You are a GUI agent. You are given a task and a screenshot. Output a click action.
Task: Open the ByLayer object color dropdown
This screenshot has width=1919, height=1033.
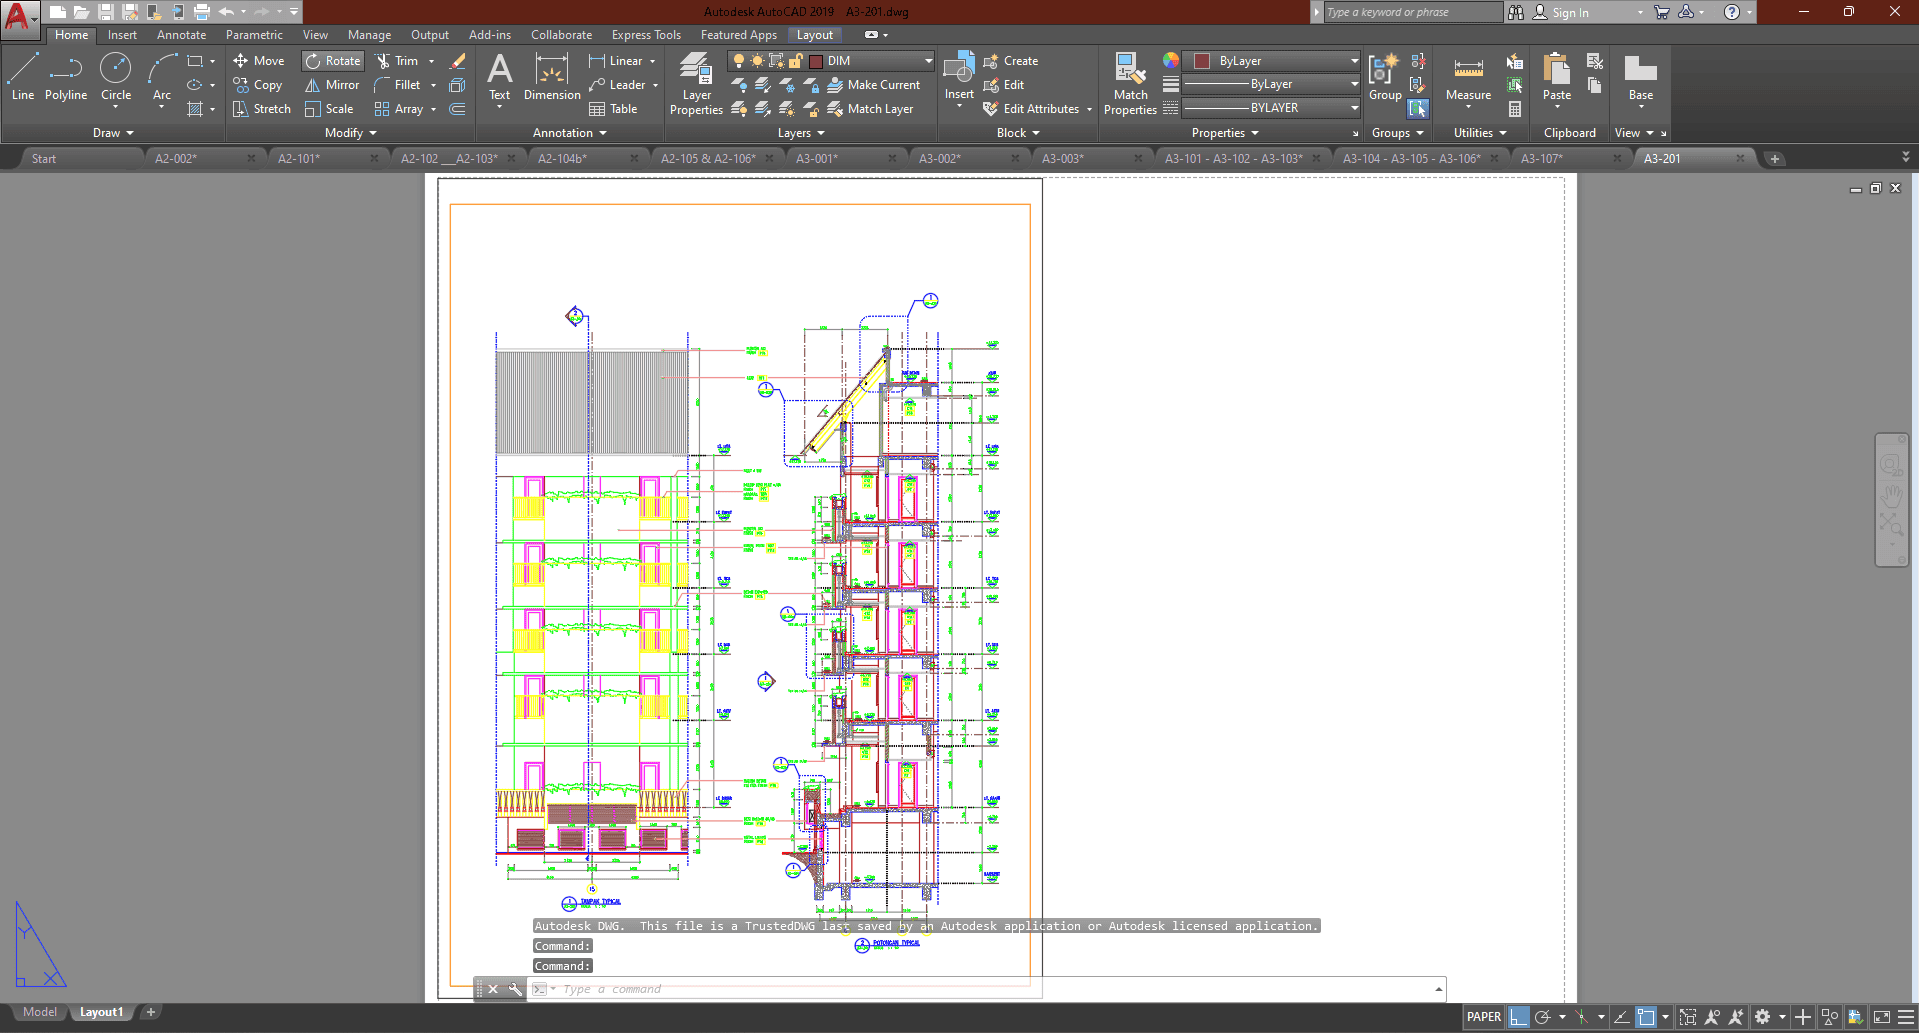coord(1271,61)
